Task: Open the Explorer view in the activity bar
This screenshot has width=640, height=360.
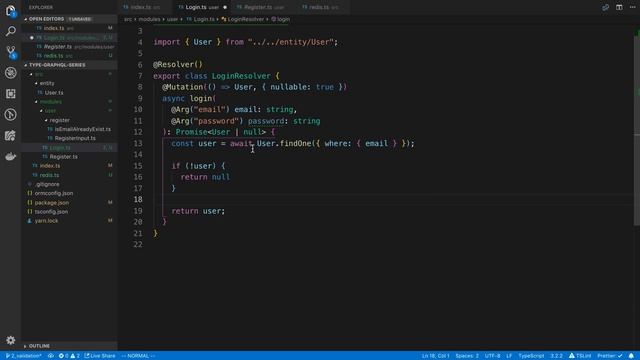Action: coord(11,11)
